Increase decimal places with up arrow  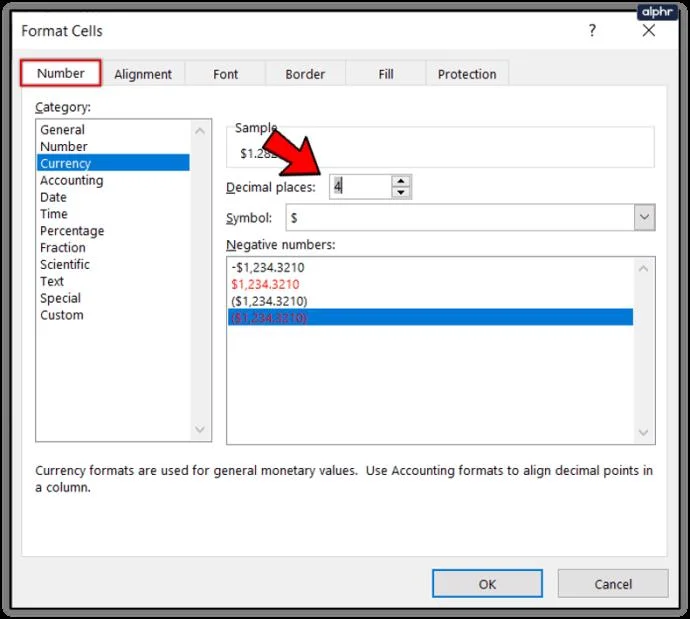click(400, 181)
